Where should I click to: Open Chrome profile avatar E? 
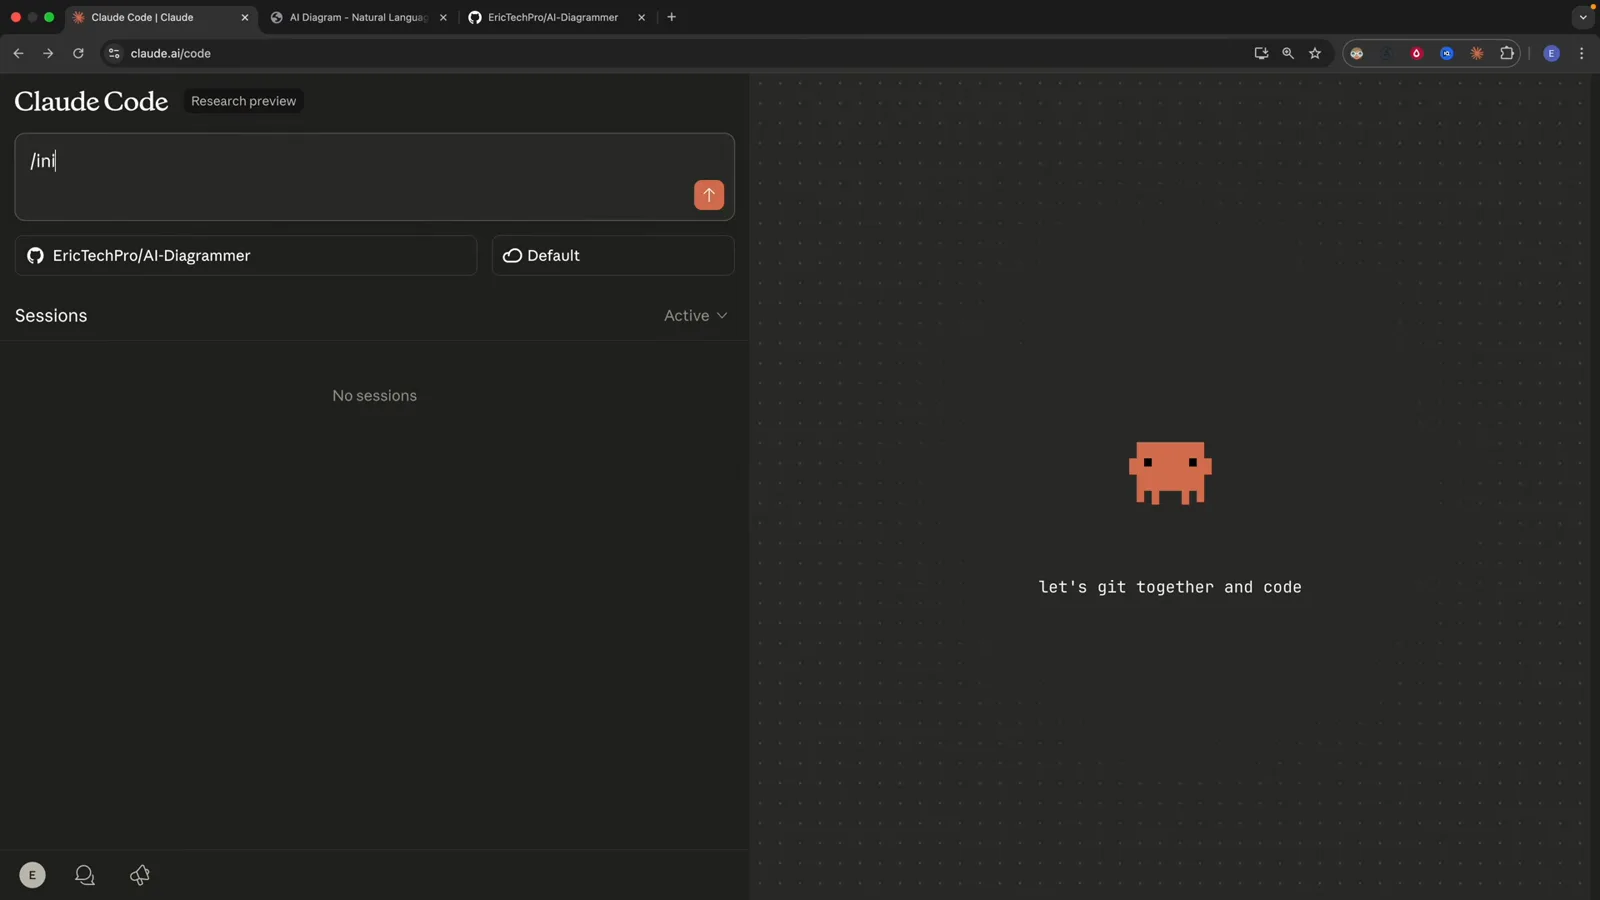click(x=1552, y=53)
